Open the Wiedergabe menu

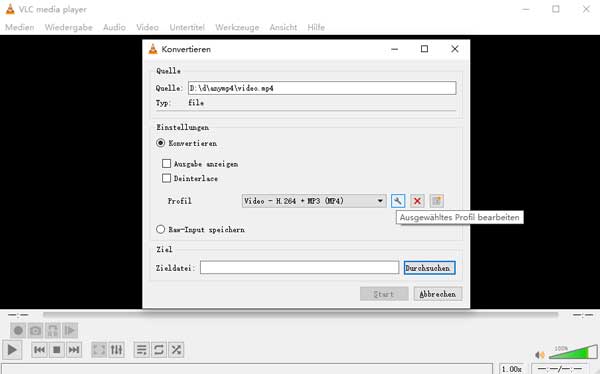(x=68, y=28)
